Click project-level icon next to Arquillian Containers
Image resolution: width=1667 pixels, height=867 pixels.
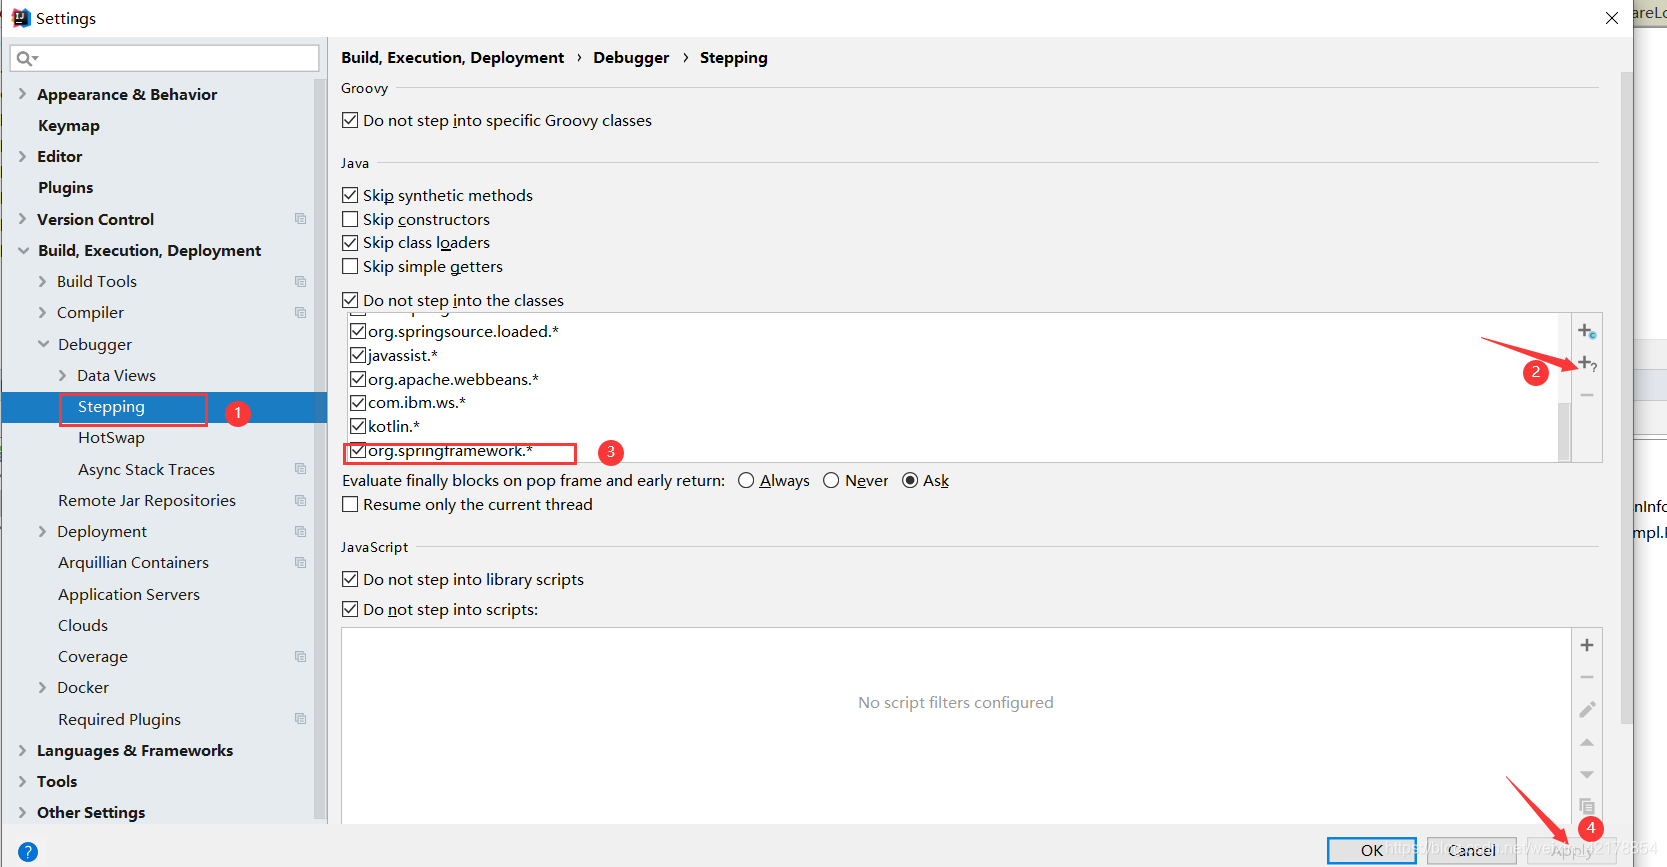point(300,563)
